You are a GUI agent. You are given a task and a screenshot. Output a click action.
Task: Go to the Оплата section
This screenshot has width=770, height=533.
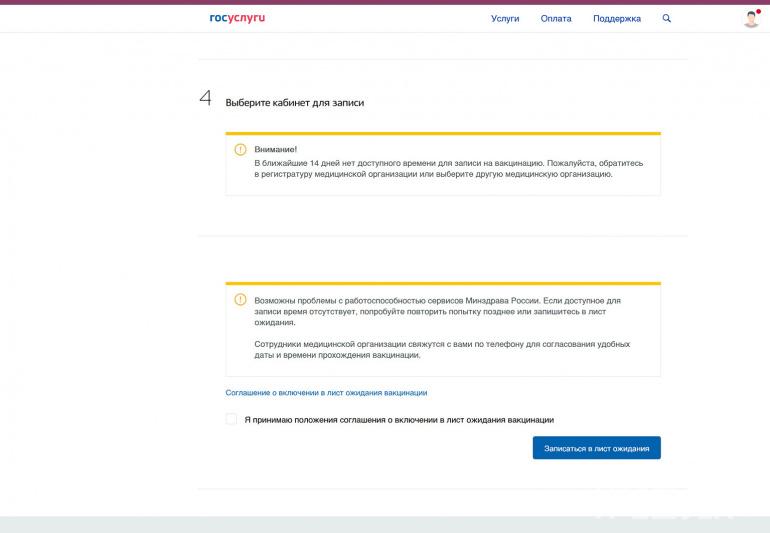tap(556, 19)
